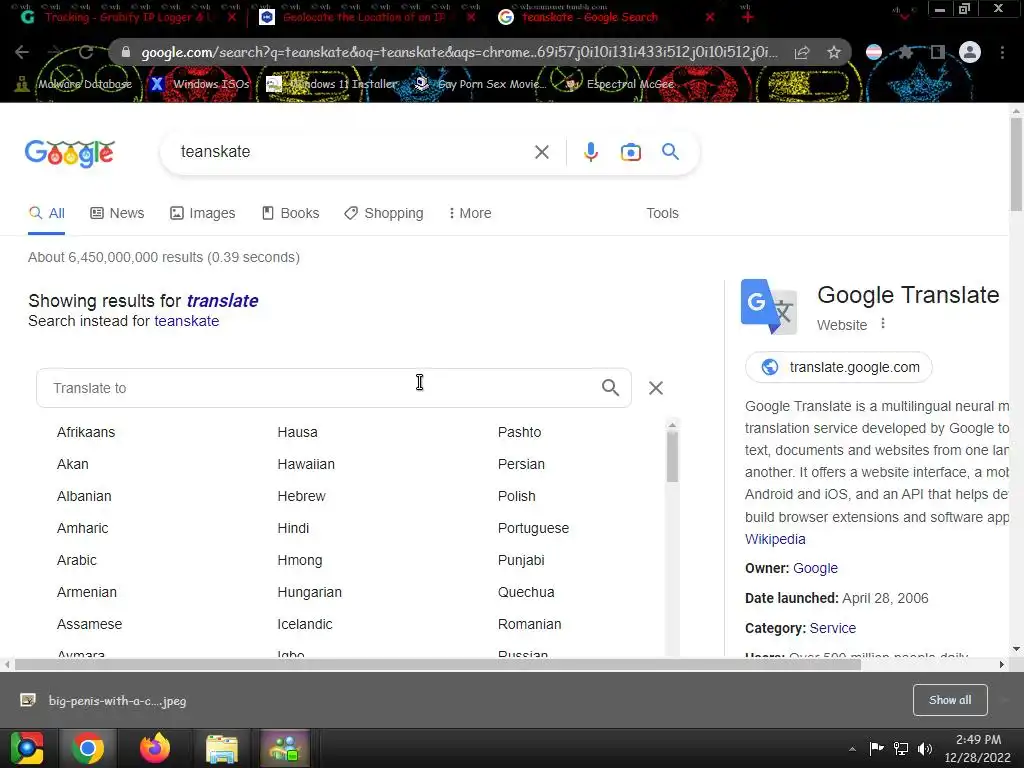Clear the teanskate search query
The image size is (1024, 768).
[541, 152]
